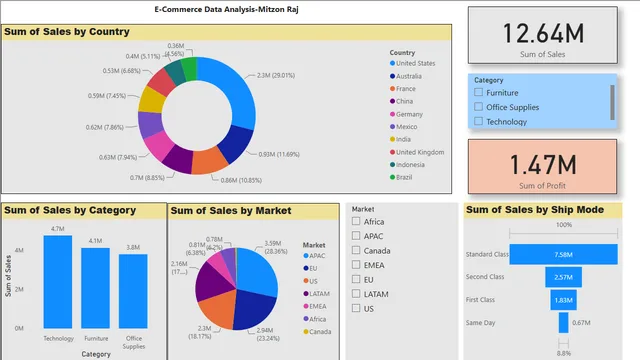Tick the EMEA market checkbox
This screenshot has width=640, height=360.
[356, 264]
